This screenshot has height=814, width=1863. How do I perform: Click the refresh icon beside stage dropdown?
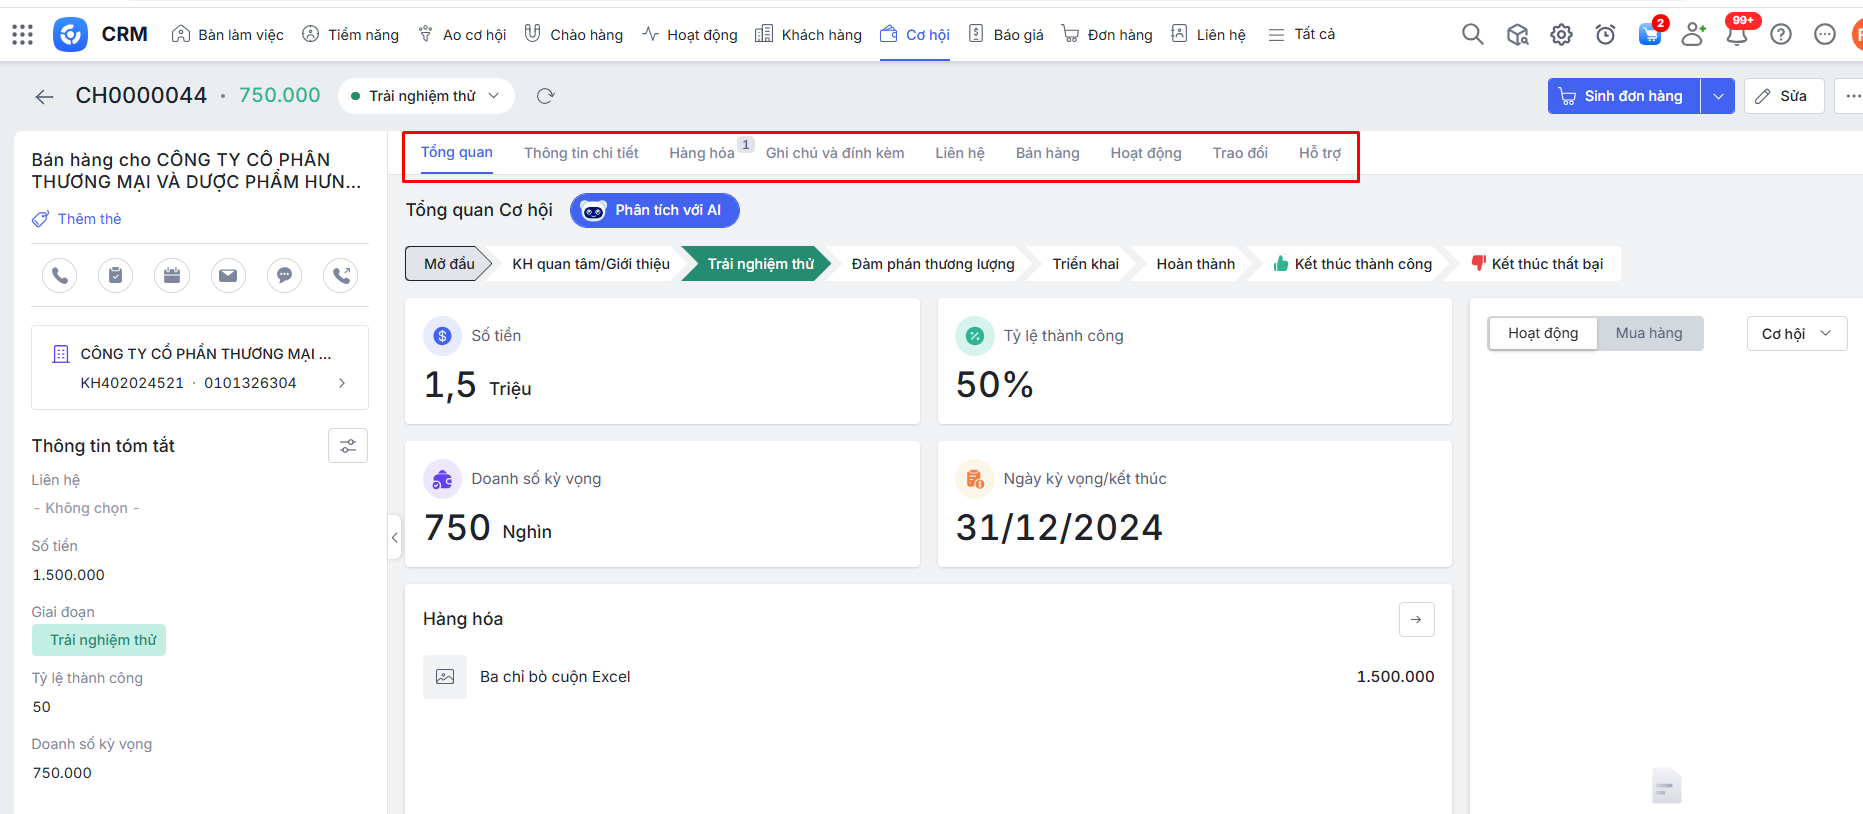click(x=545, y=96)
